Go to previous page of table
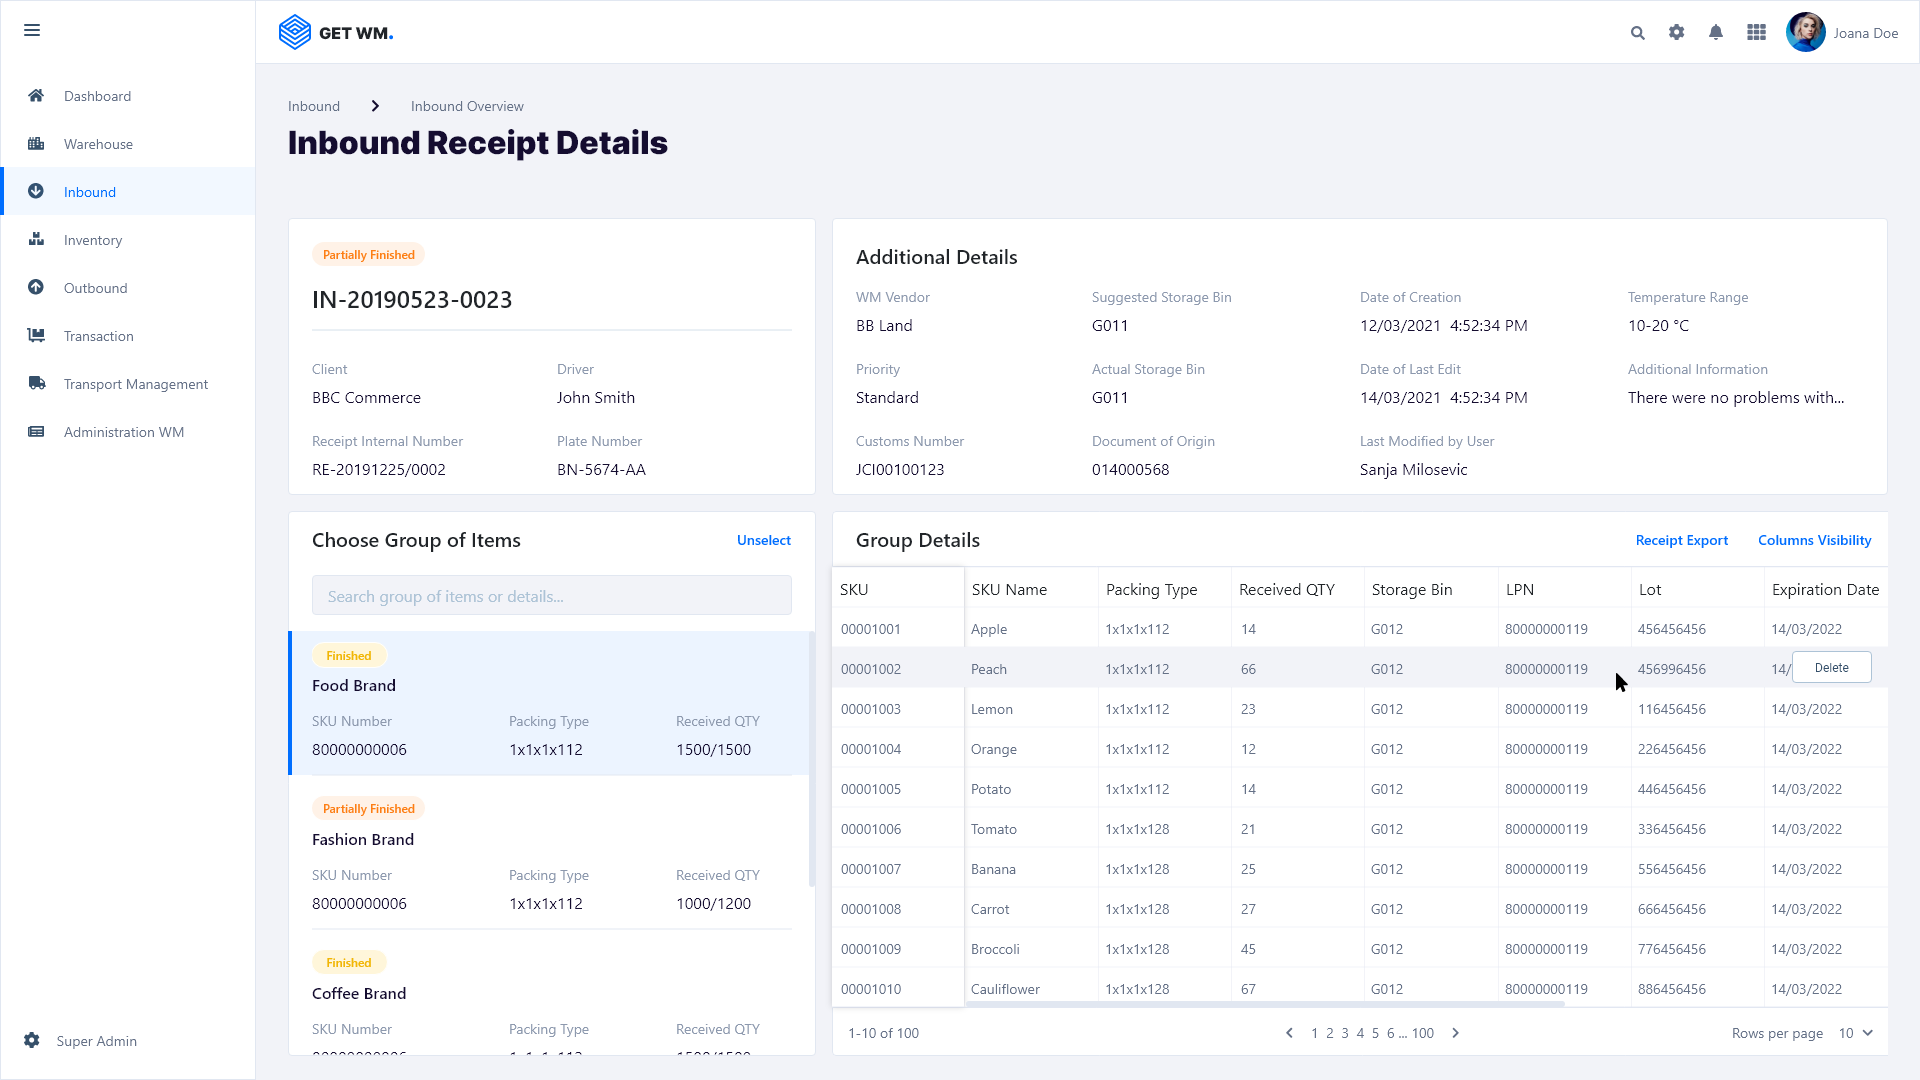Screen dimensions: 1920x1080 (x=1289, y=1033)
